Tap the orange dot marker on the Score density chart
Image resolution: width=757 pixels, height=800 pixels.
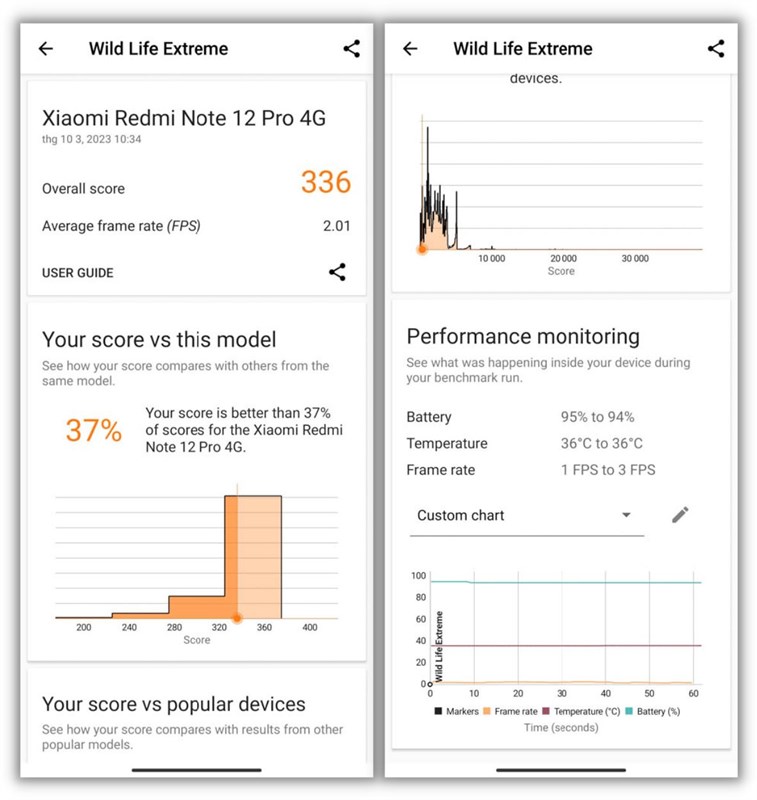pos(422,247)
